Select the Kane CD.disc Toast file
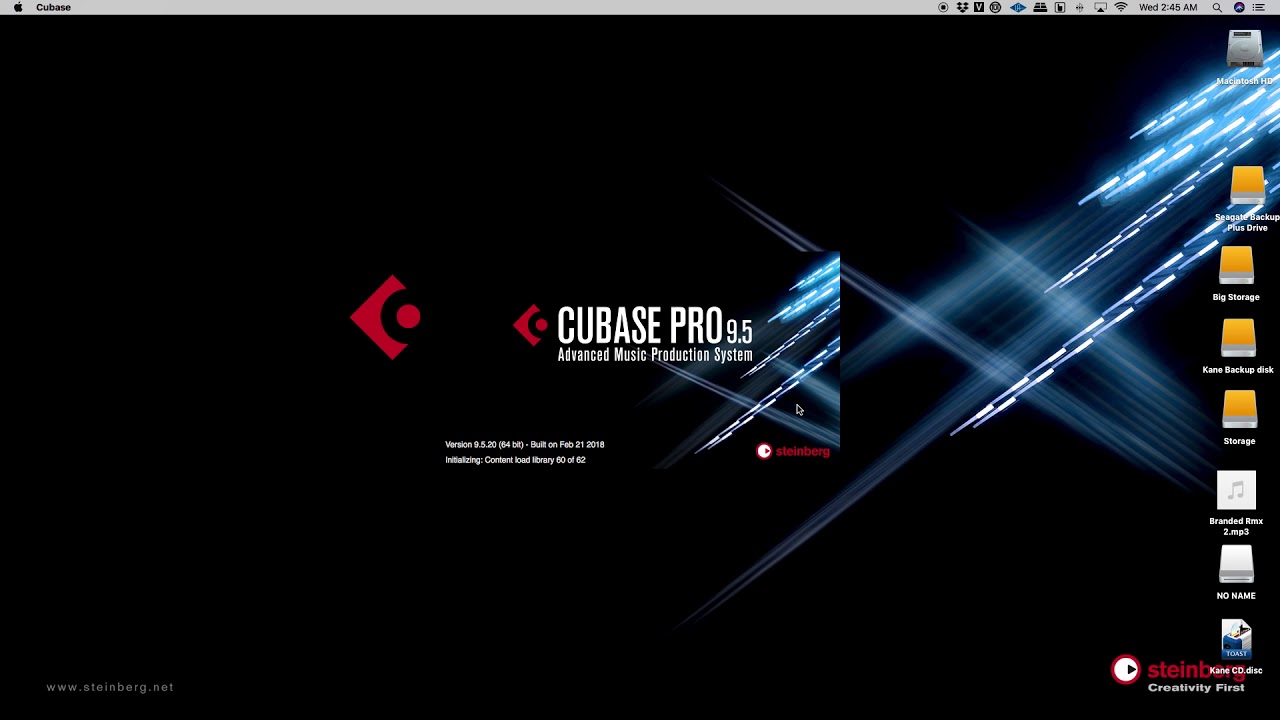The image size is (1280, 720). pos(1236,647)
